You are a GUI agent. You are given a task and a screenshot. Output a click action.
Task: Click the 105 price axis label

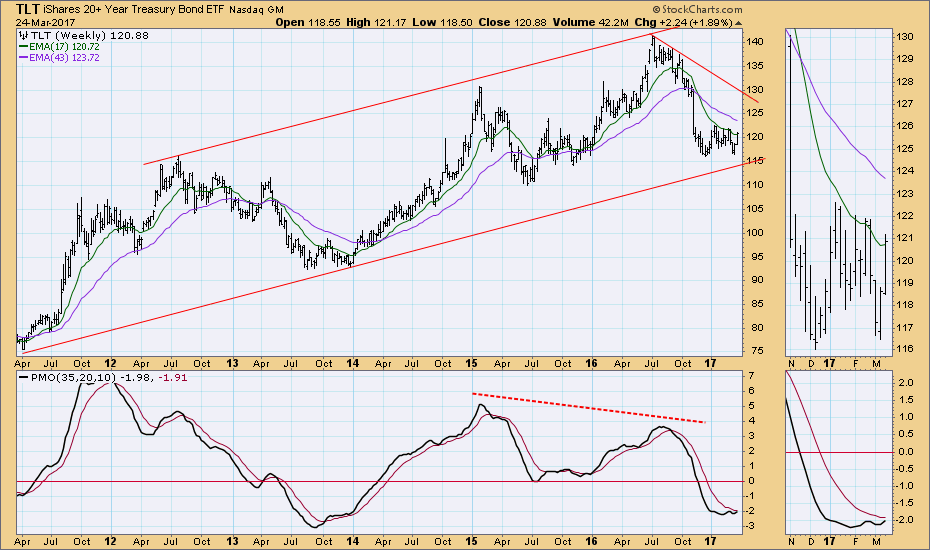755,208
